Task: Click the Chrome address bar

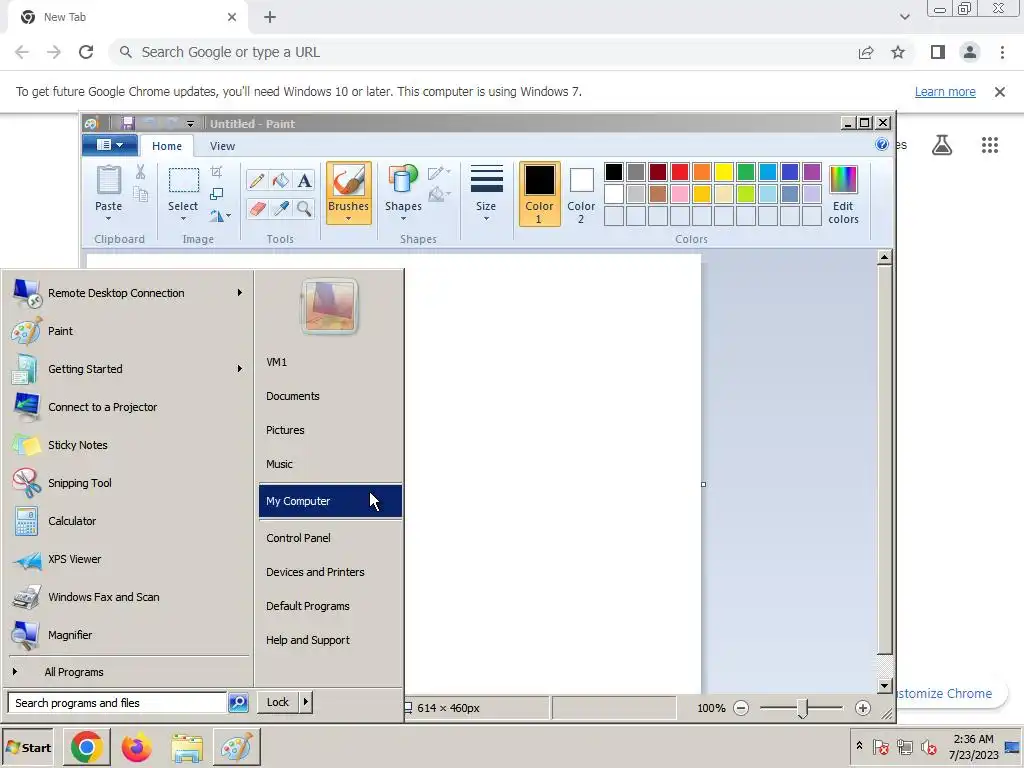Action: pyautogui.click(x=483, y=52)
